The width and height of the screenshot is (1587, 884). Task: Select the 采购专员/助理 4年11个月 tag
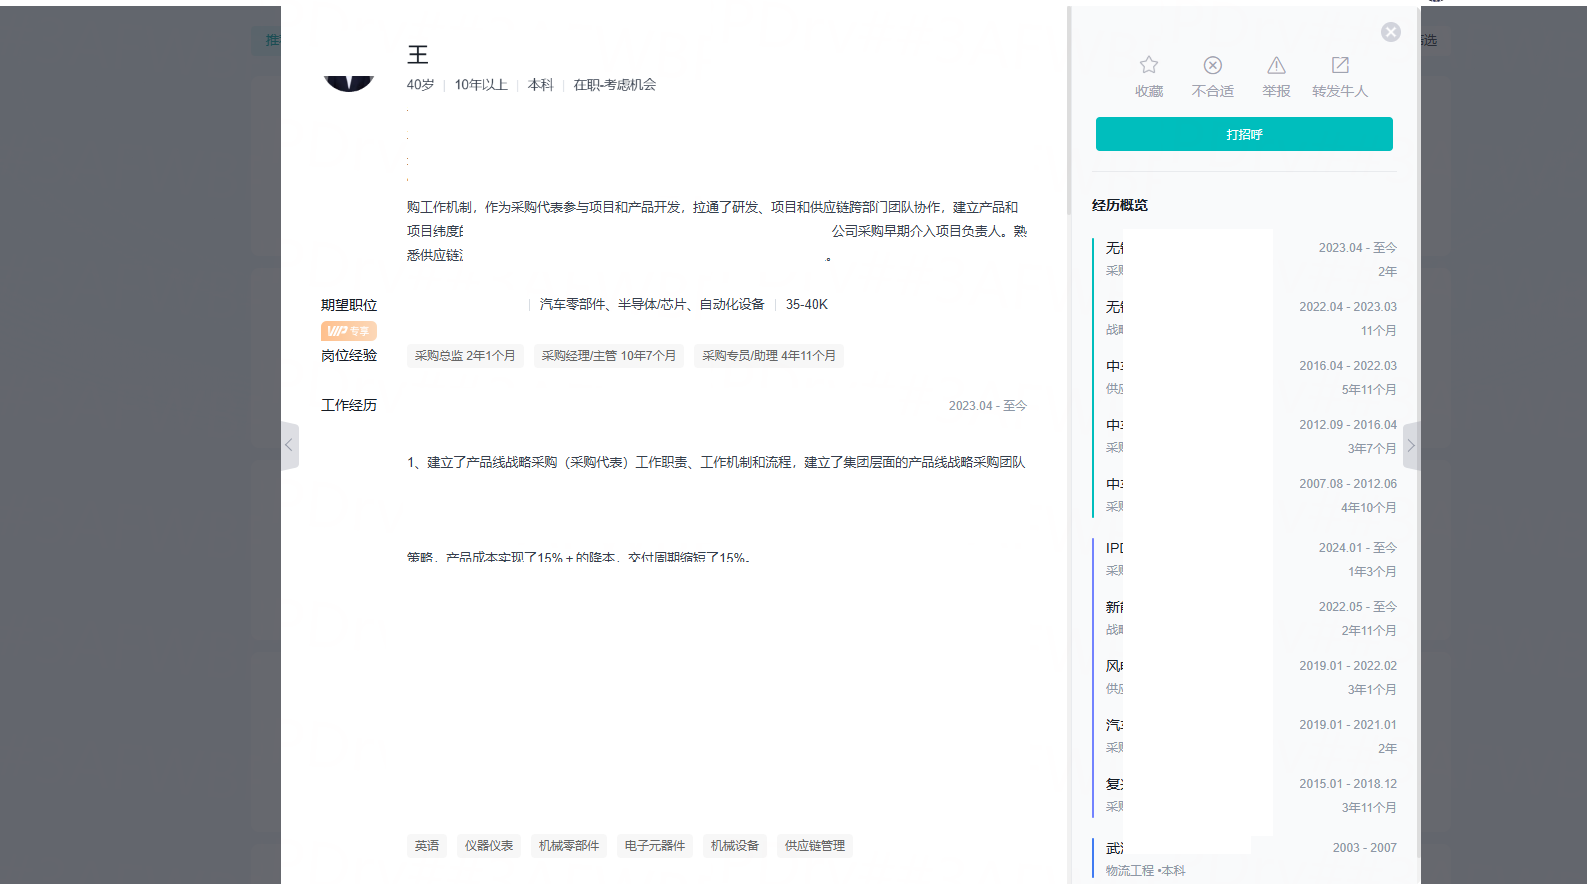768,356
